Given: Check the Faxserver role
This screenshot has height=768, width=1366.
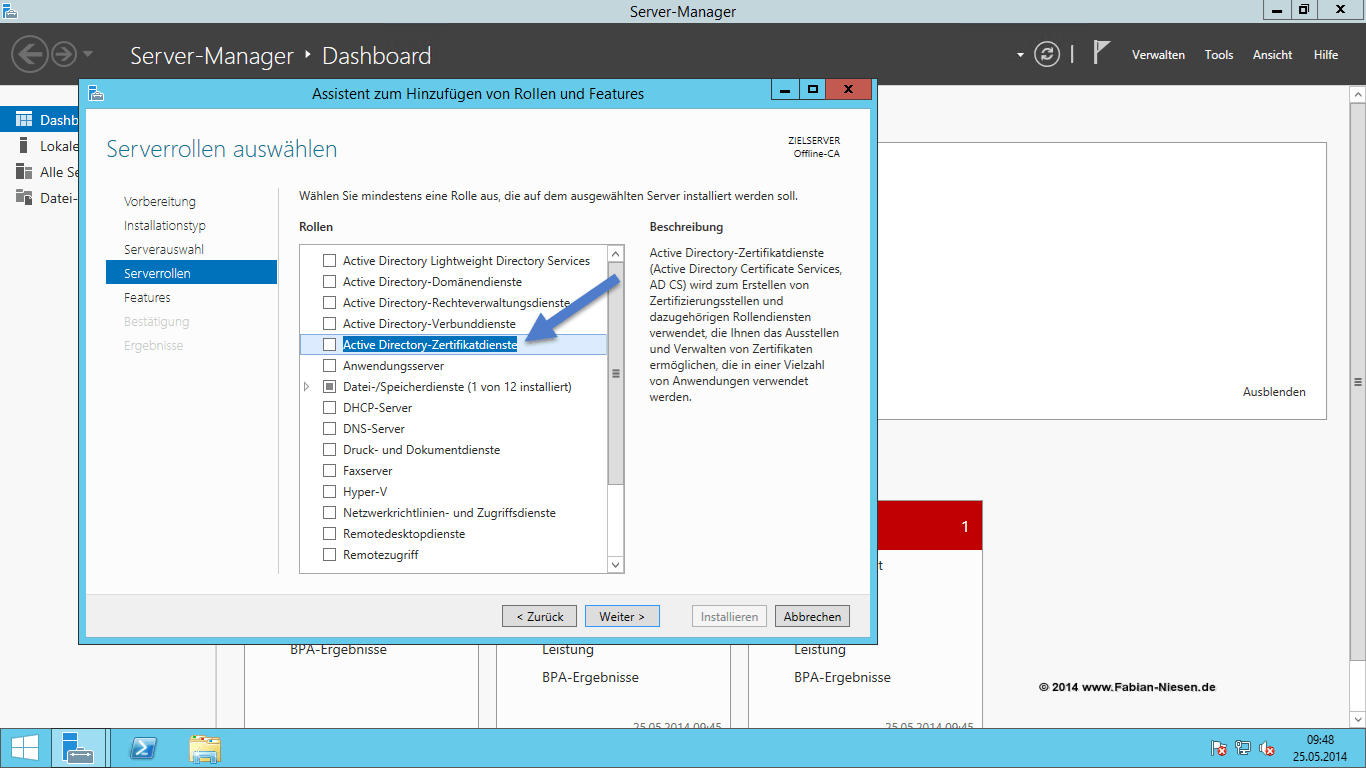Looking at the screenshot, I should pos(330,471).
